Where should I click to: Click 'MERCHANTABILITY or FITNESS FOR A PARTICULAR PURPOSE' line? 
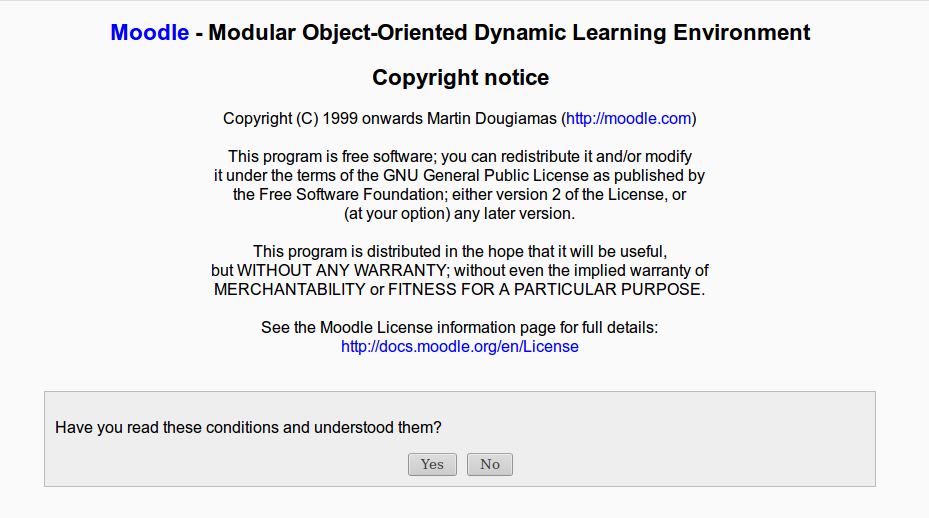tap(459, 289)
